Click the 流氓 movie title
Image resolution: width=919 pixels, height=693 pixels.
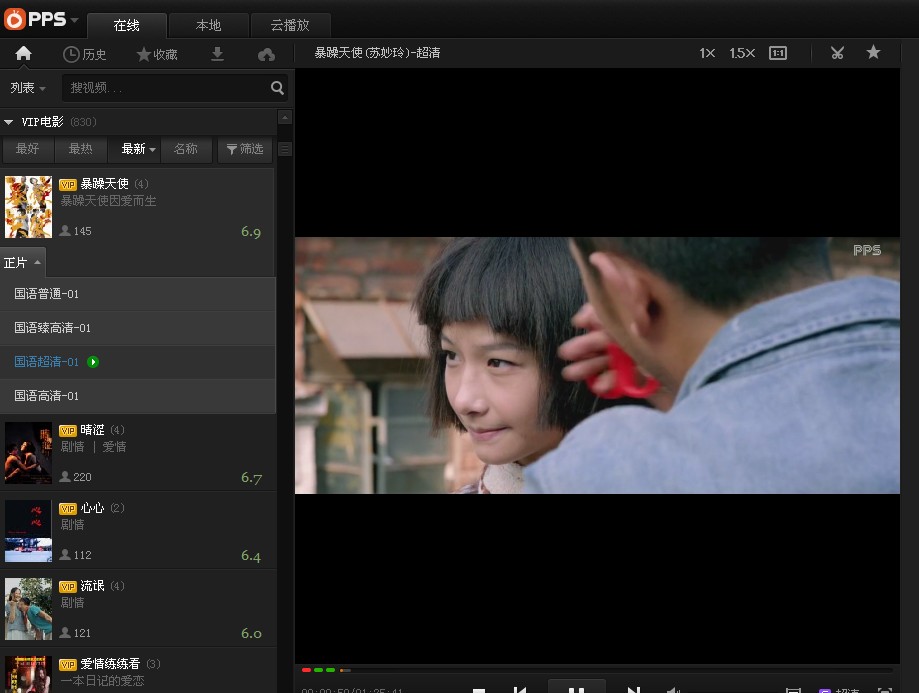coord(92,586)
